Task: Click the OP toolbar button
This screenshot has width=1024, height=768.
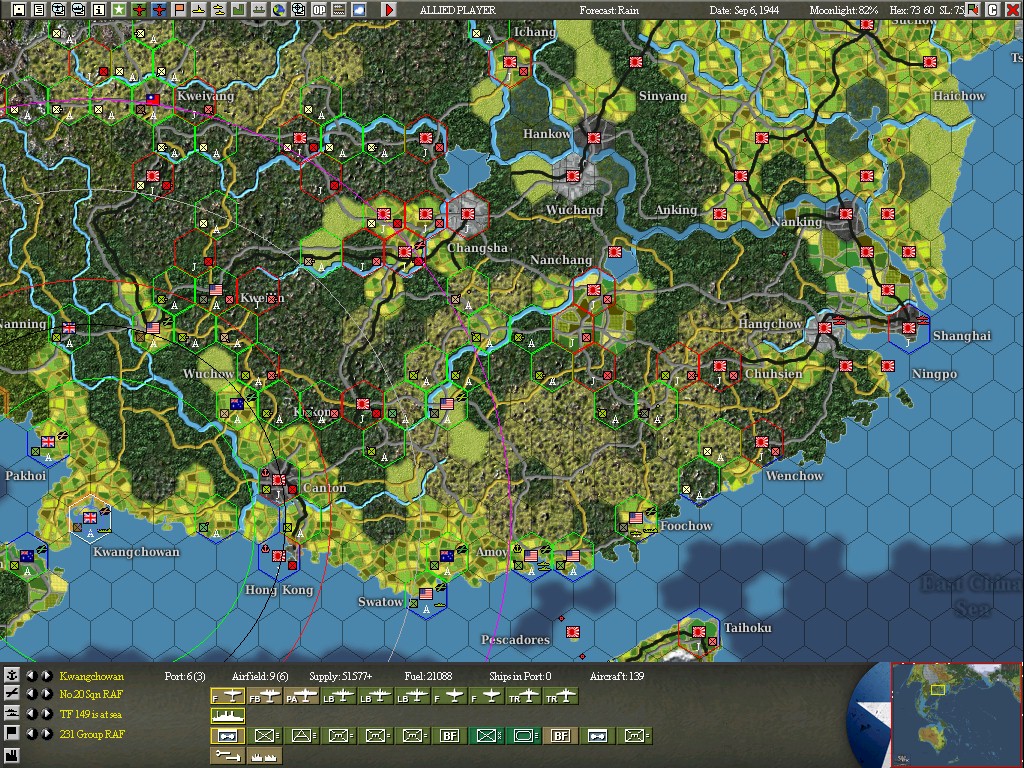Action: point(319,9)
